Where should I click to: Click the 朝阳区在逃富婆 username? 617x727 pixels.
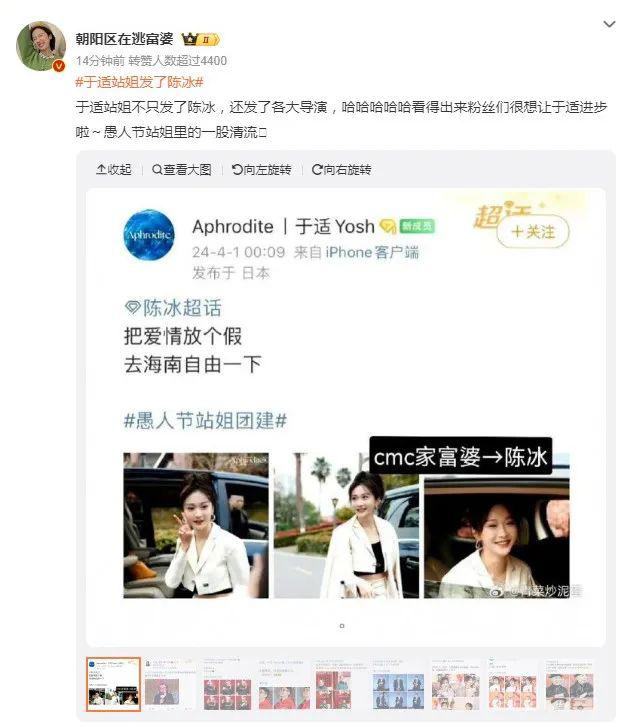pyautogui.click(x=125, y=39)
